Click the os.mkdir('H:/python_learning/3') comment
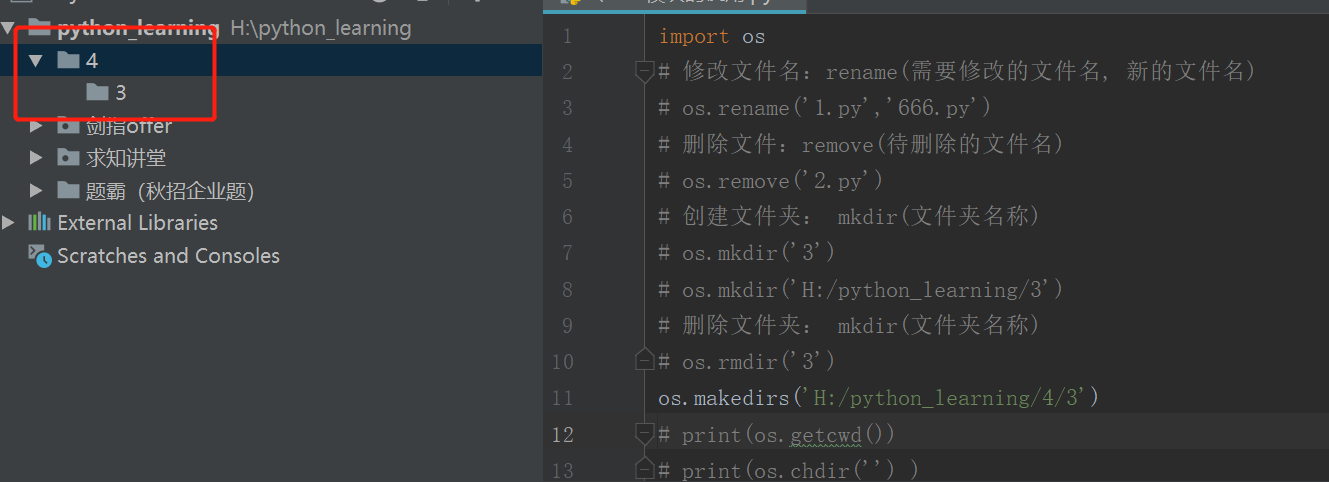This screenshot has width=1329, height=482. 861,289
